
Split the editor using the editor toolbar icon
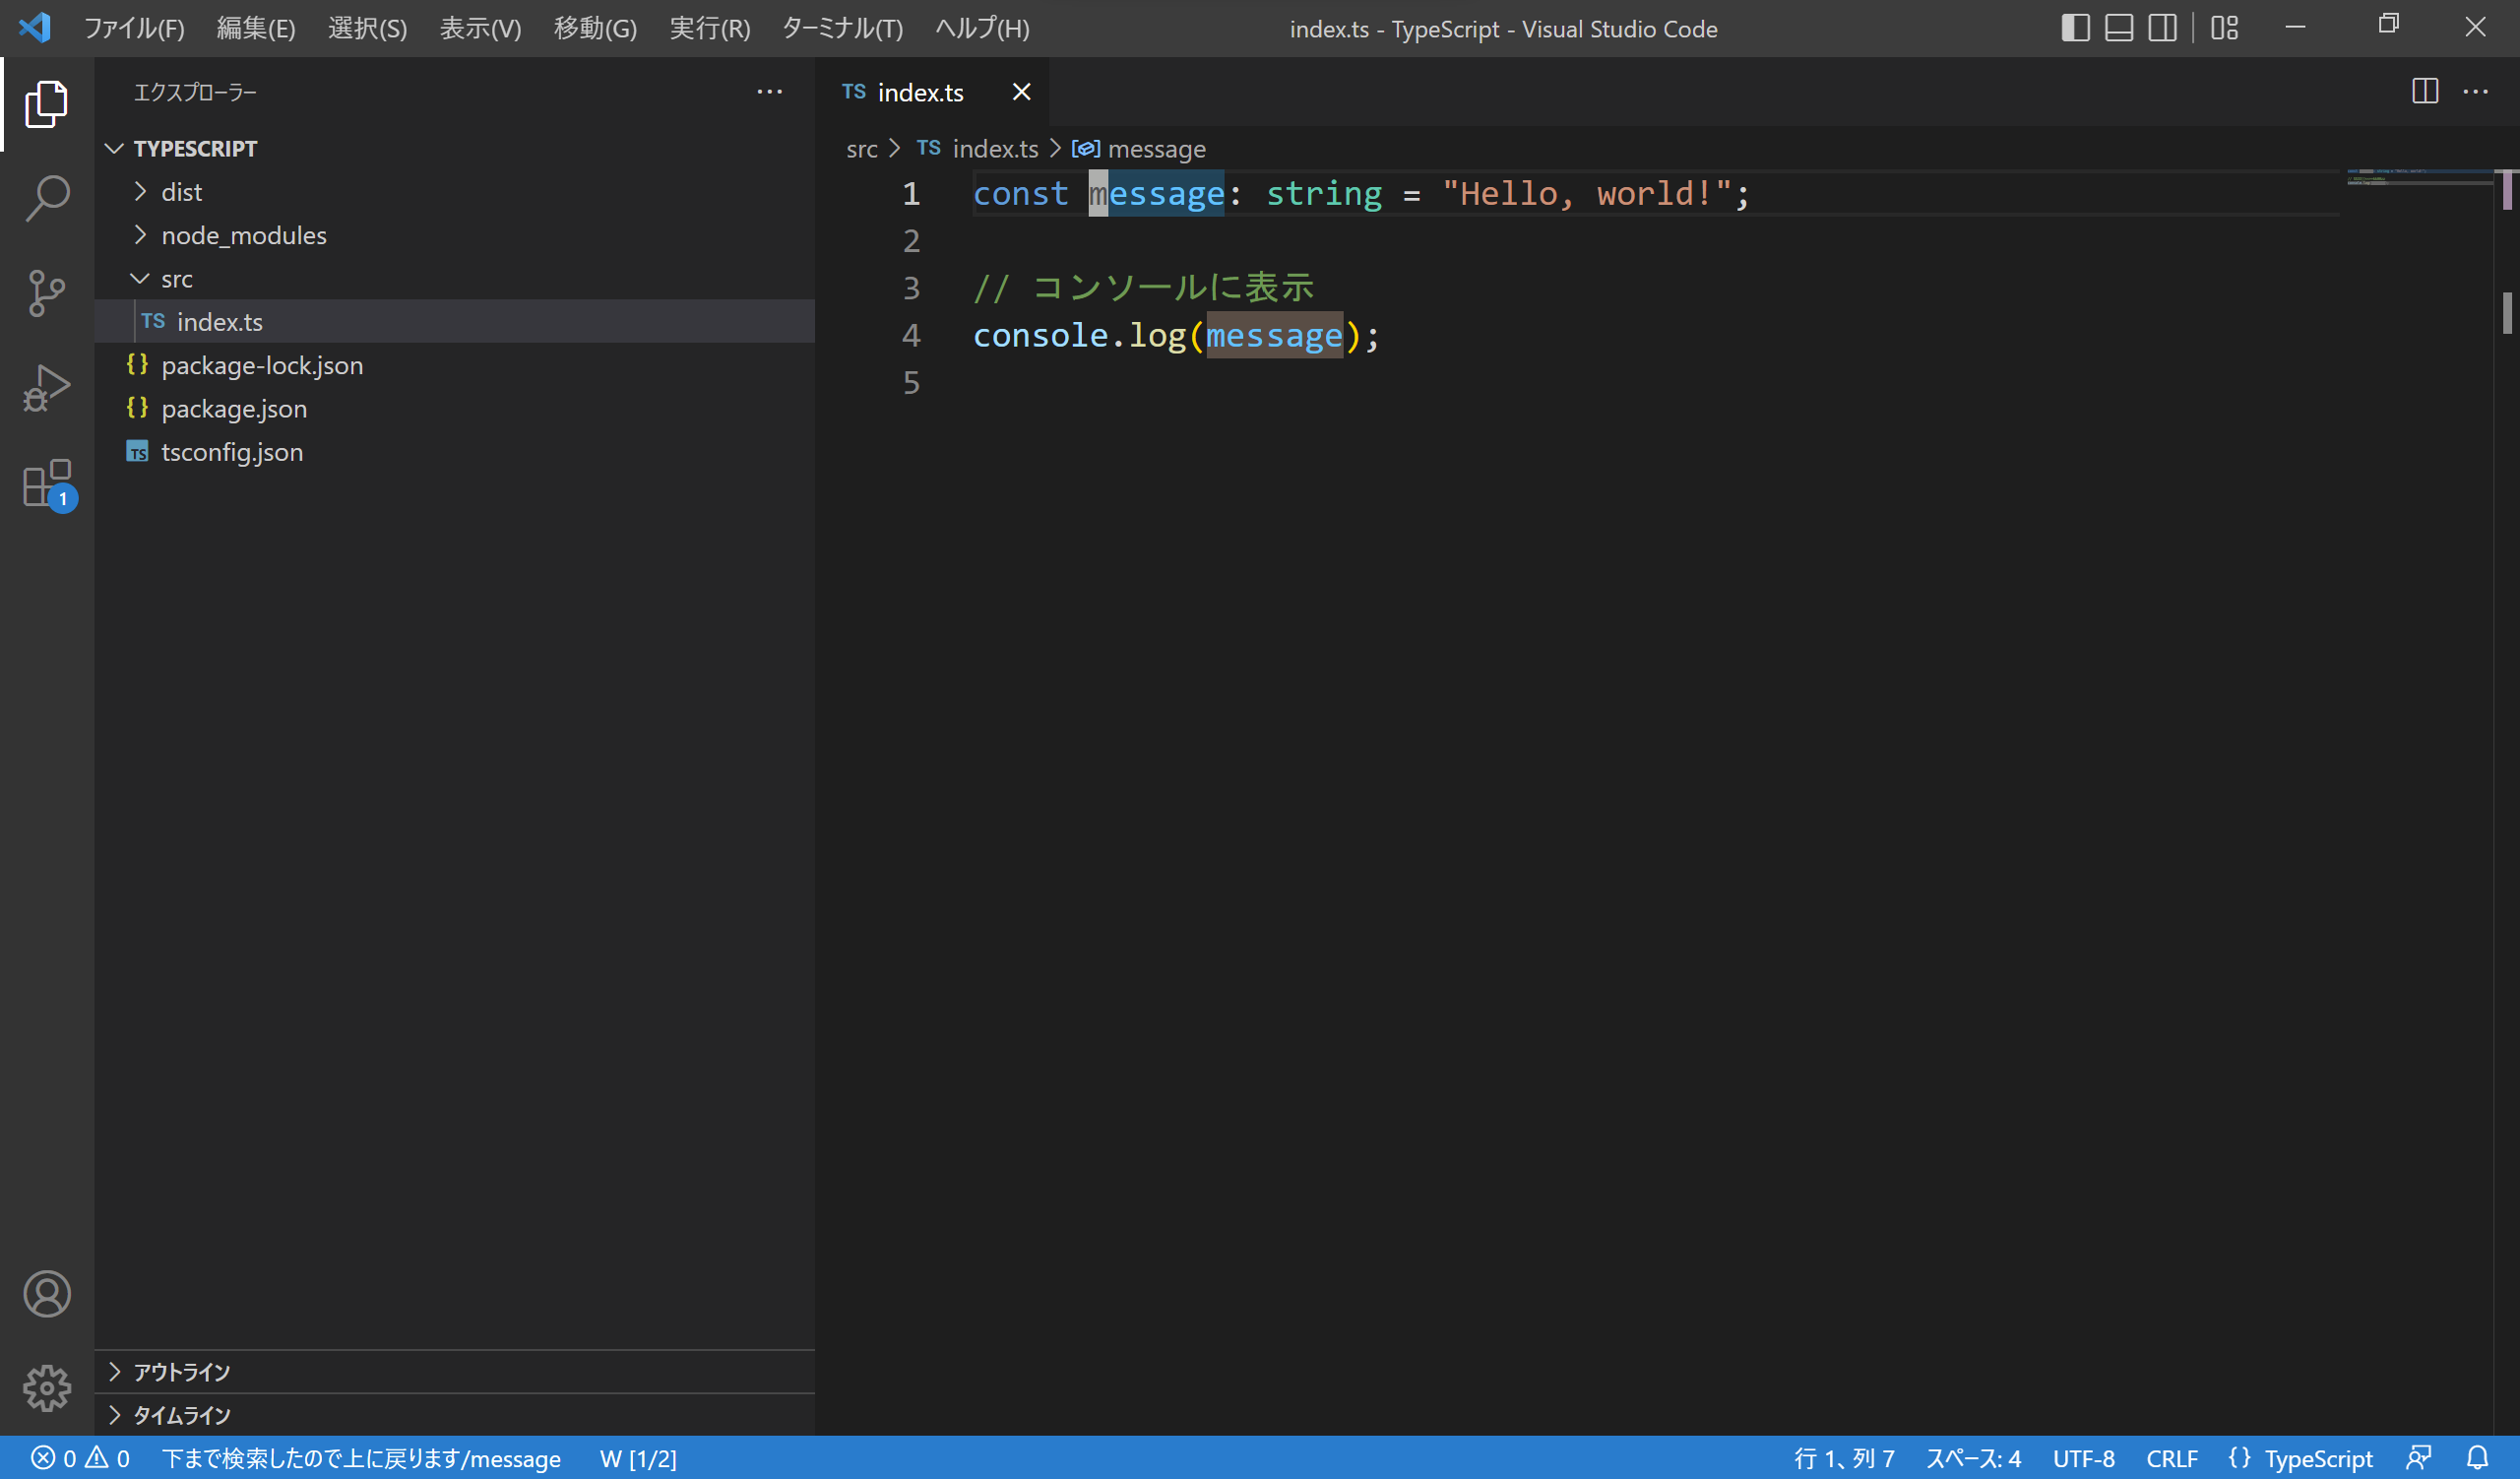tap(2425, 91)
